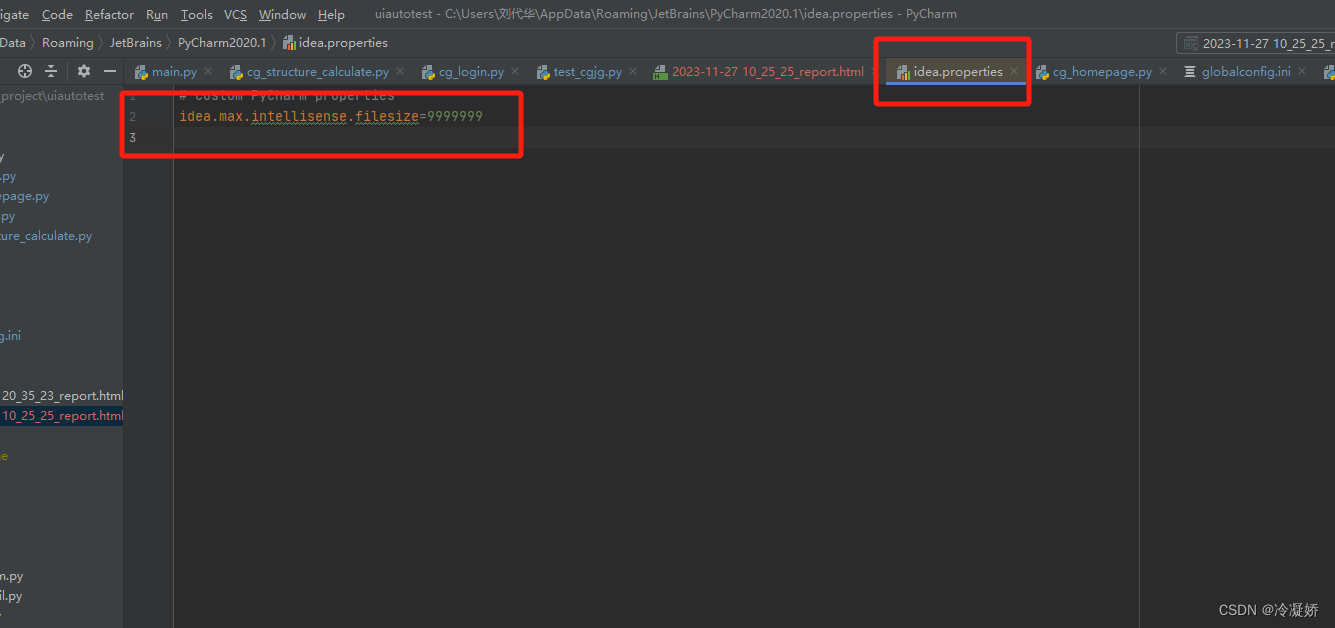
Task: Click the HTML report icon on report tab
Action: coord(659,71)
